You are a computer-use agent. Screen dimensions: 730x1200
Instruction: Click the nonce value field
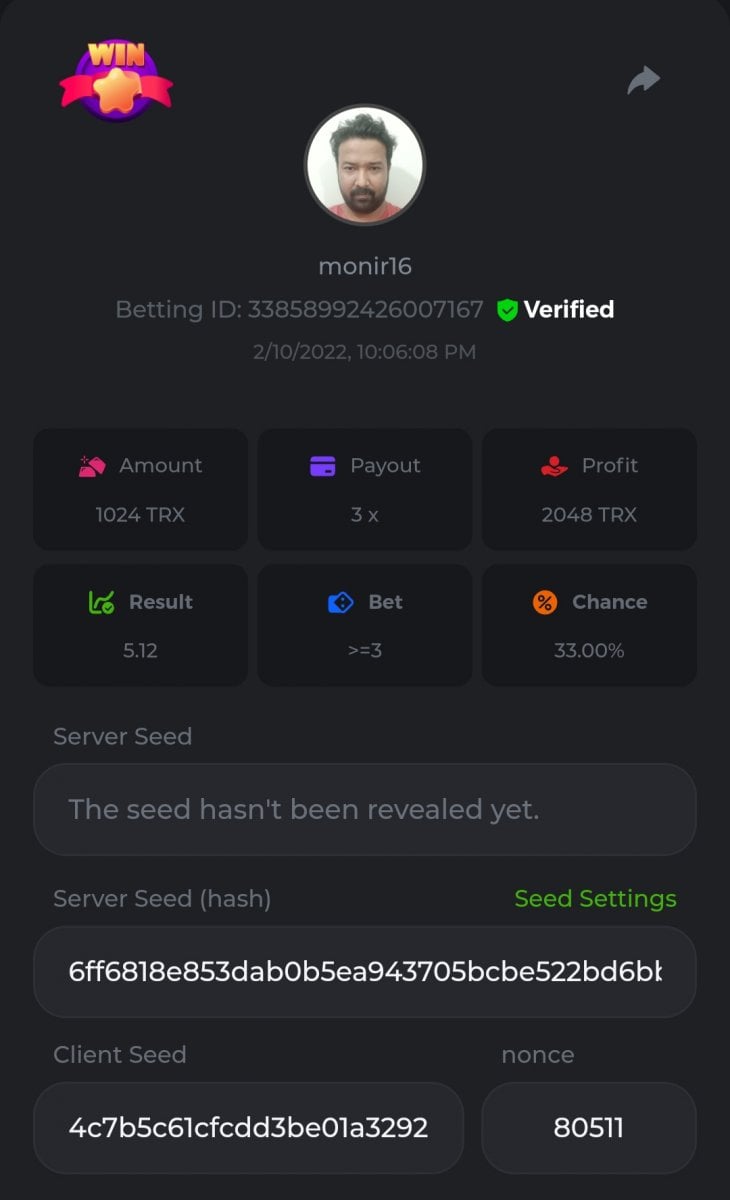(588, 1128)
